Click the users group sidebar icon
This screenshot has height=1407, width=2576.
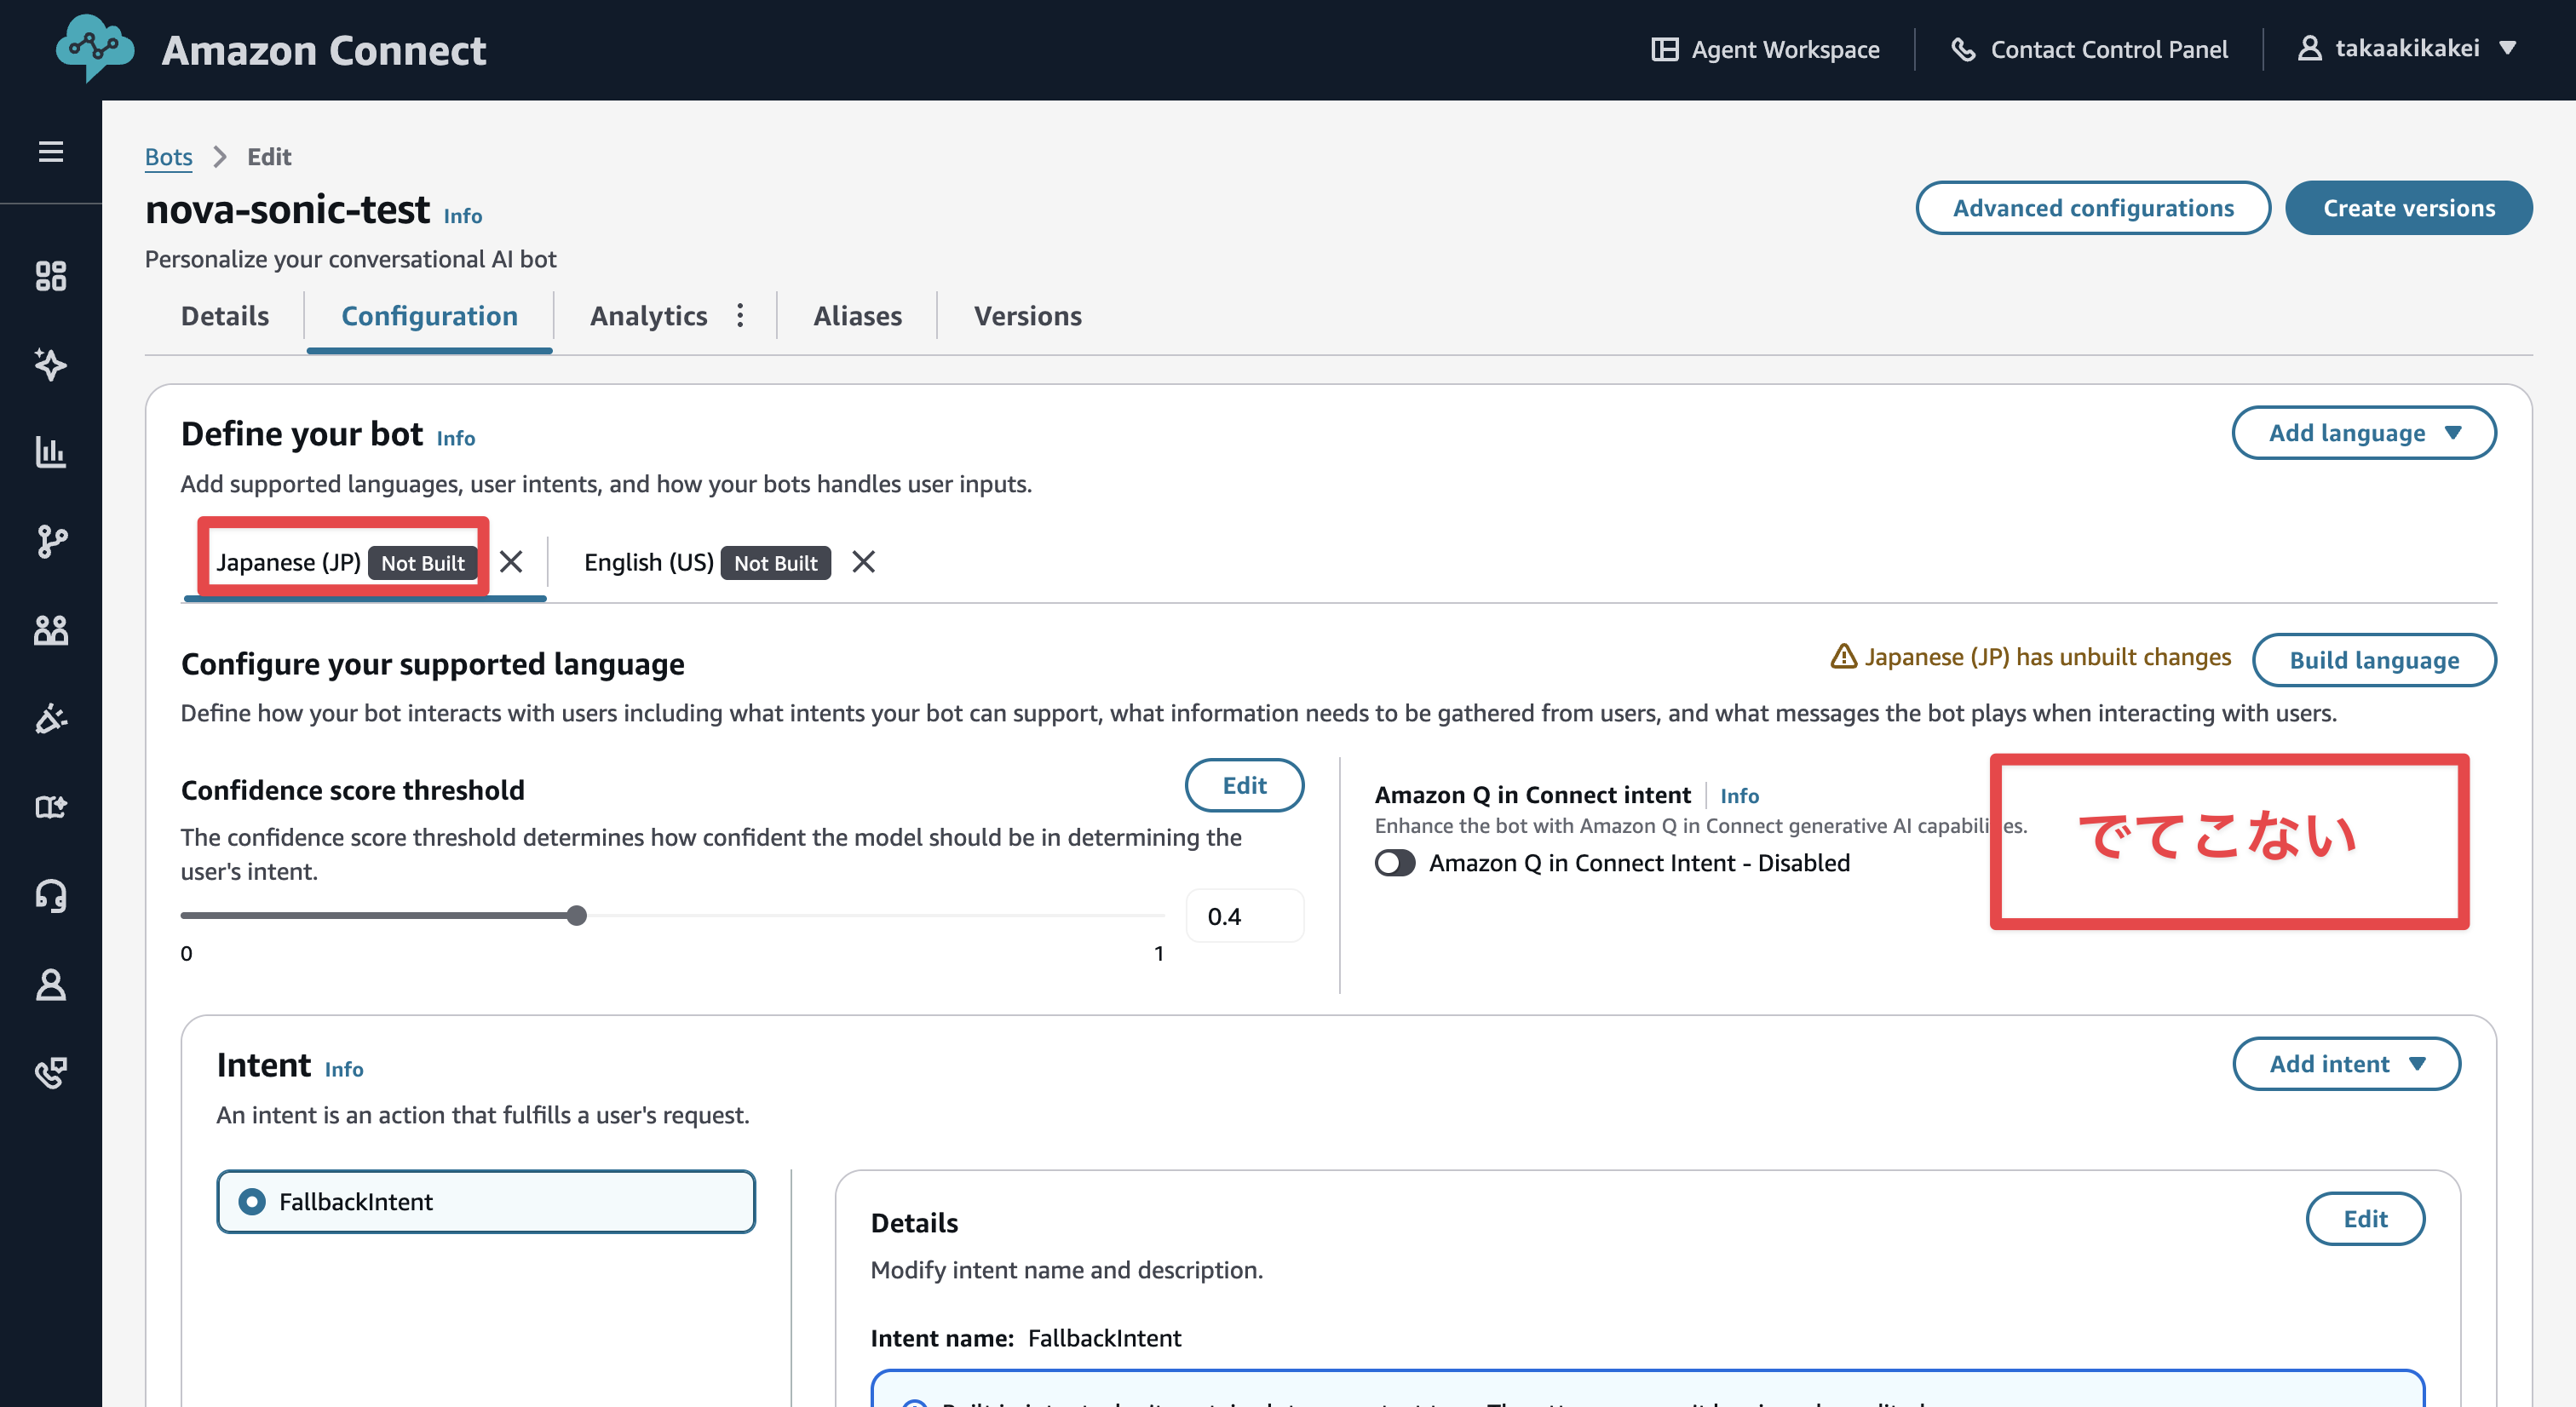tap(50, 630)
